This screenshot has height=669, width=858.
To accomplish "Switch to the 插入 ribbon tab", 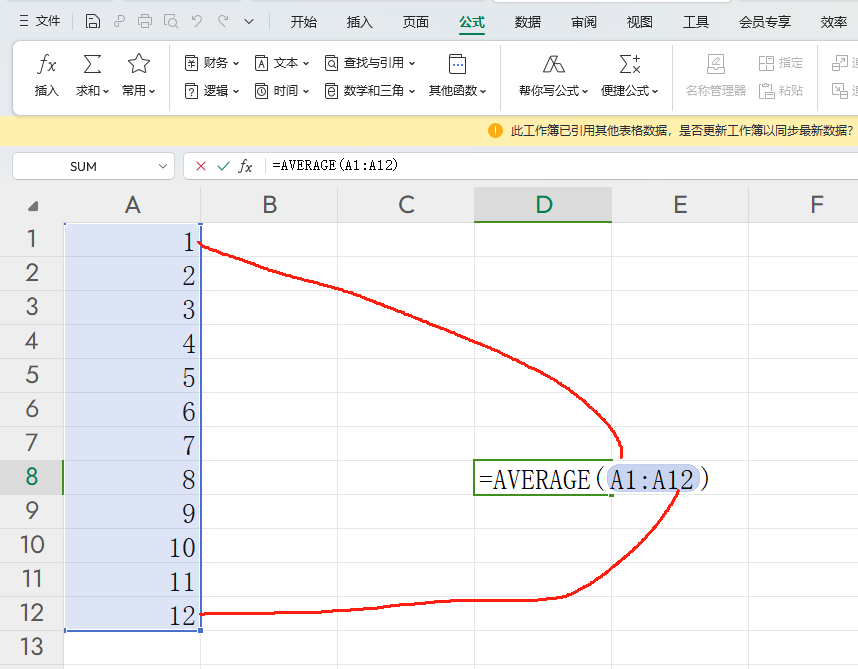I will point(360,22).
